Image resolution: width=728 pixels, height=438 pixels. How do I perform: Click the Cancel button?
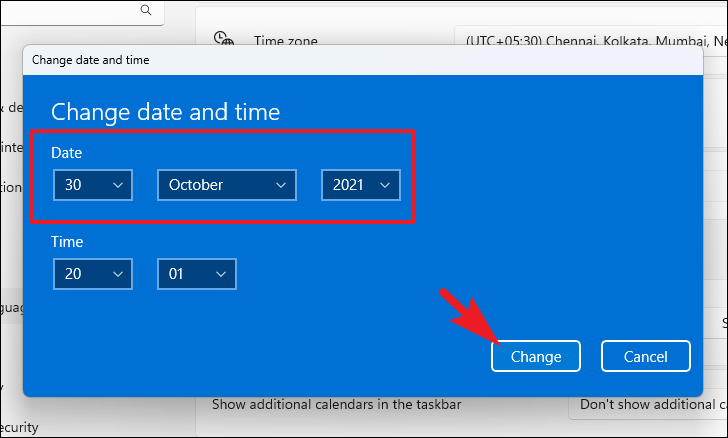[645, 356]
